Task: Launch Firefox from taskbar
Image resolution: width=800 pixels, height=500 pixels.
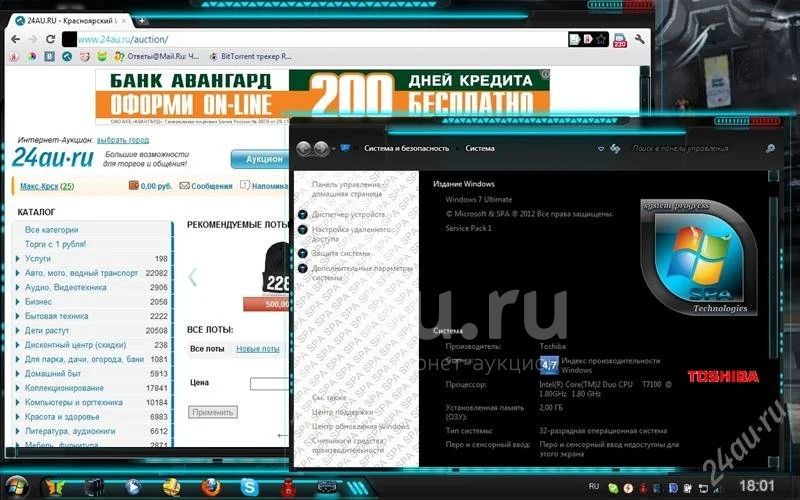Action: point(210,487)
